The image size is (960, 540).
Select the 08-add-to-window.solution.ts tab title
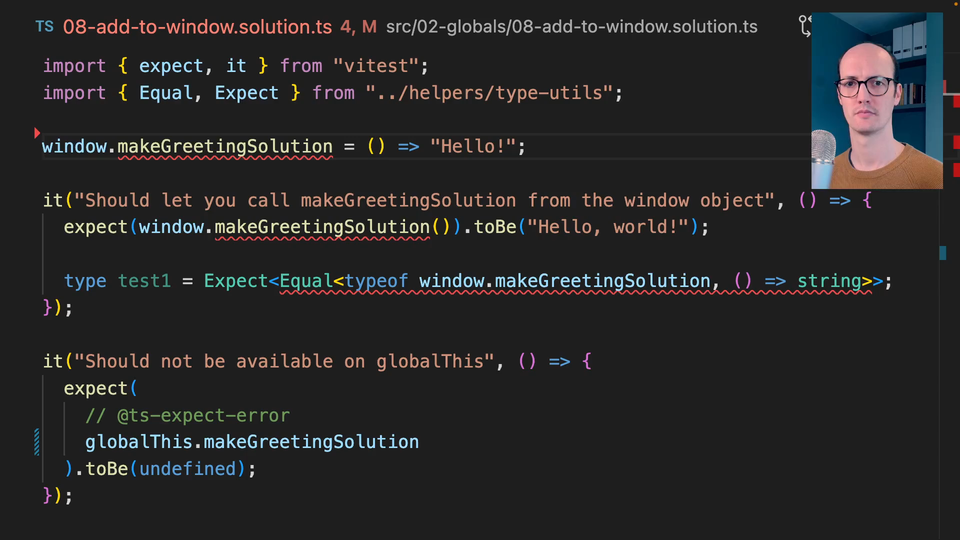tap(197, 26)
